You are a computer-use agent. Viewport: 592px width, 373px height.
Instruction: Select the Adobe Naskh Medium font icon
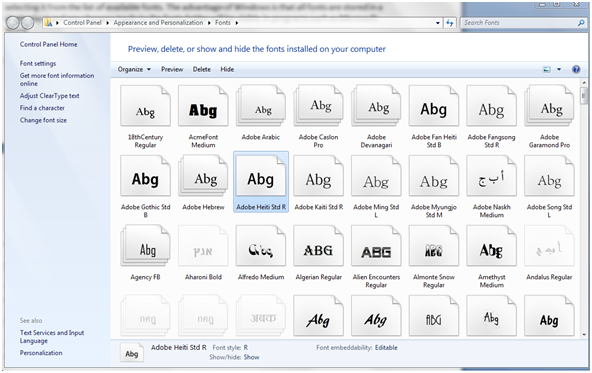click(x=492, y=176)
